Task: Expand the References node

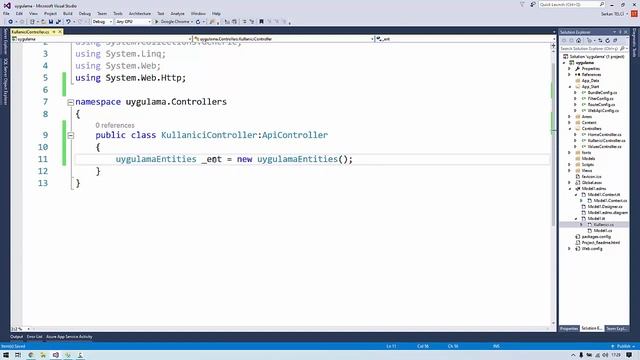Action: [569, 75]
